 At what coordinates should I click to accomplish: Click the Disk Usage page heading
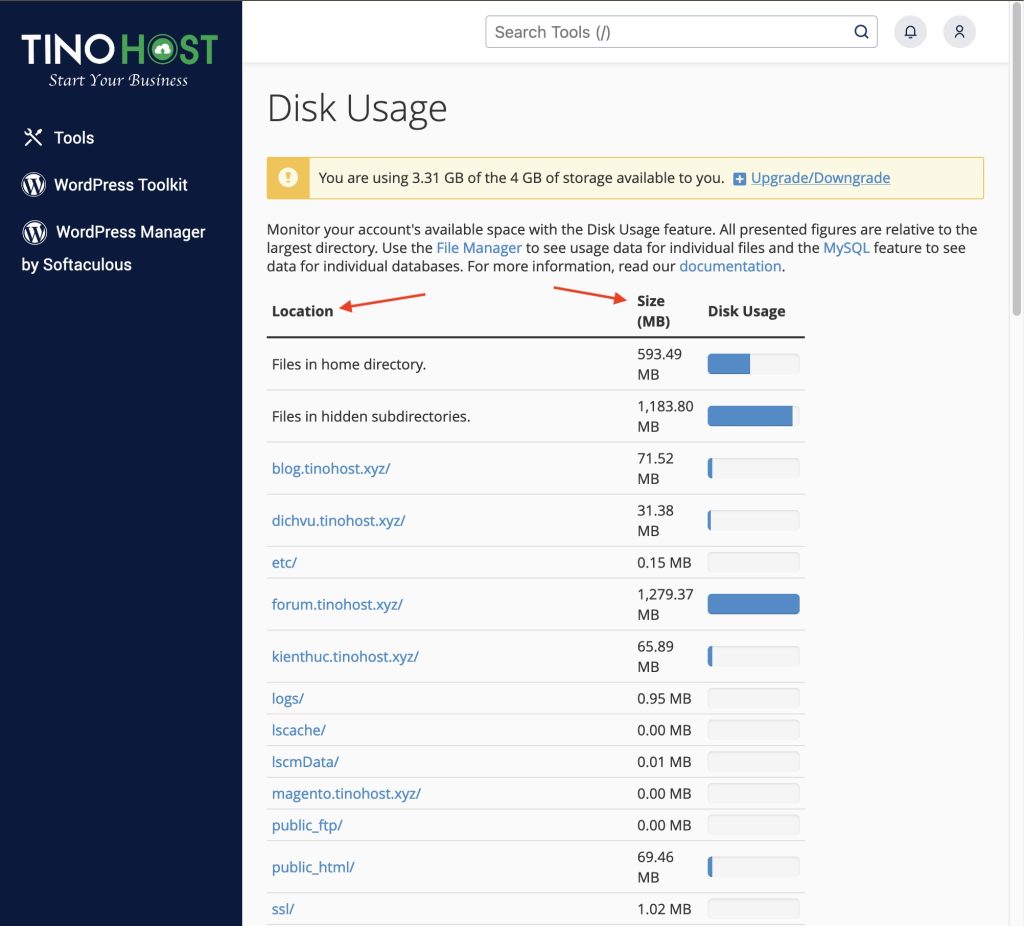[357, 108]
